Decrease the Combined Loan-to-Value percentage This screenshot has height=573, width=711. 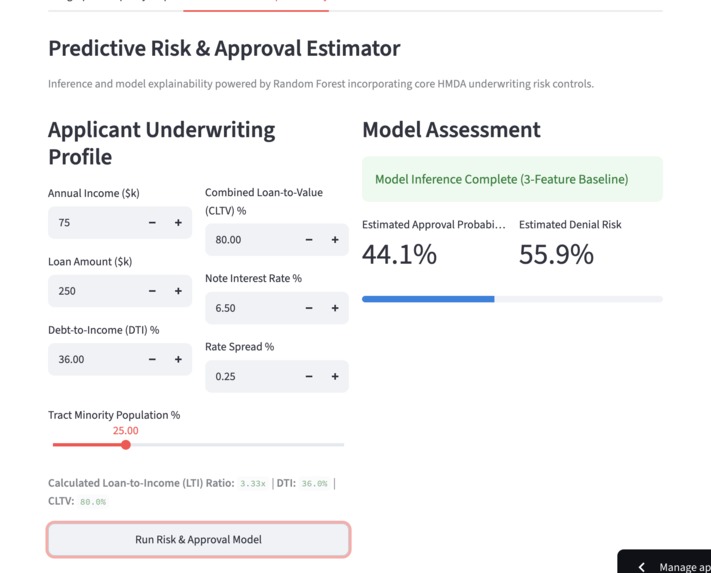309,240
